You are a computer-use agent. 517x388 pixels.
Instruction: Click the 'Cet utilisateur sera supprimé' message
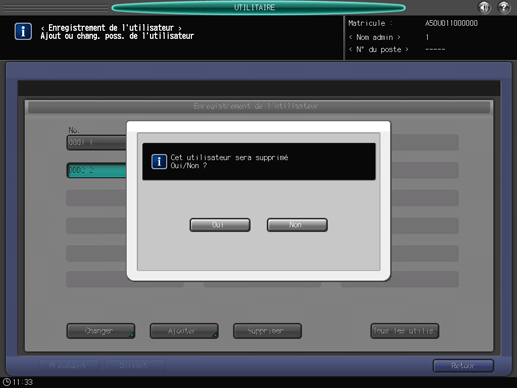[229, 158]
